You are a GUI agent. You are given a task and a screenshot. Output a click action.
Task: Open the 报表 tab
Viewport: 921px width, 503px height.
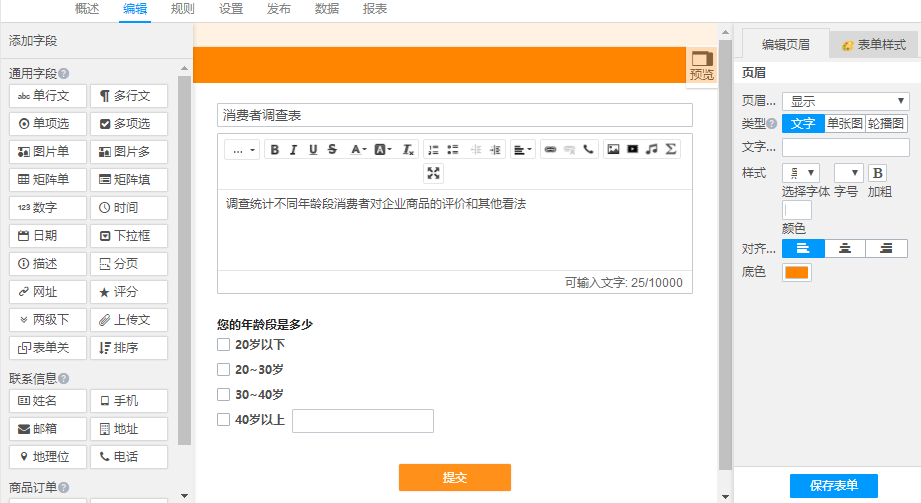tap(375, 9)
